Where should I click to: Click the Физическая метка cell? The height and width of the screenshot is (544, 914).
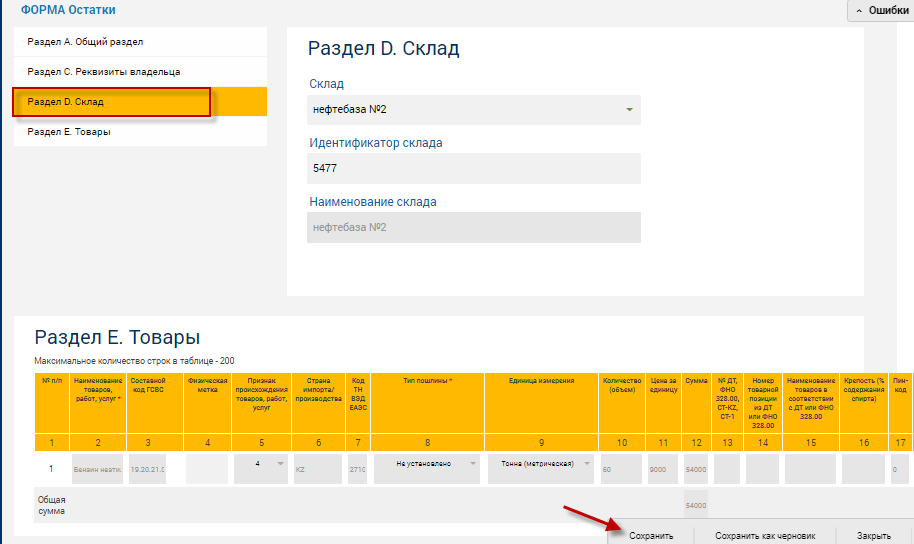click(207, 468)
